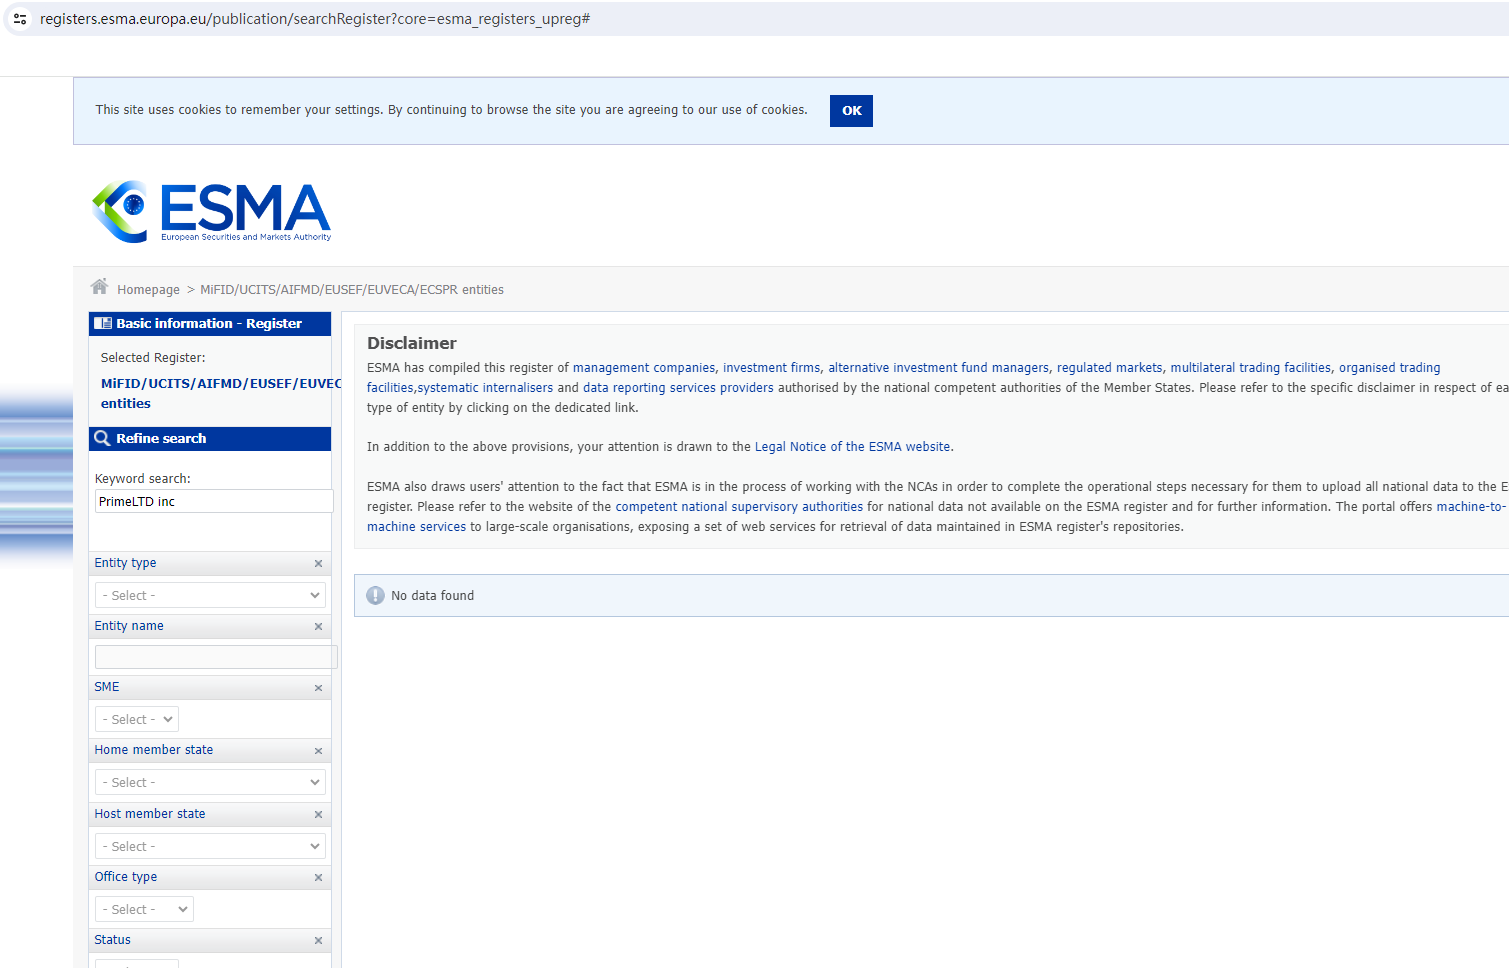Viewport: 1509px width, 968px height.
Task: Click the Refine search magnifier icon
Action: pos(102,438)
